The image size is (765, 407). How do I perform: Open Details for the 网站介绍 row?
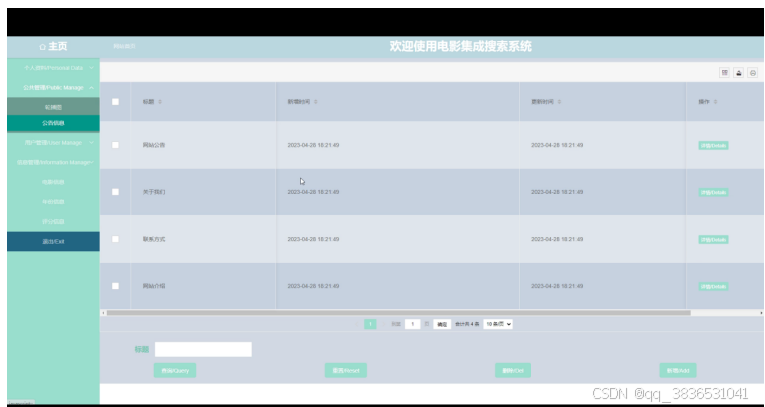point(713,286)
